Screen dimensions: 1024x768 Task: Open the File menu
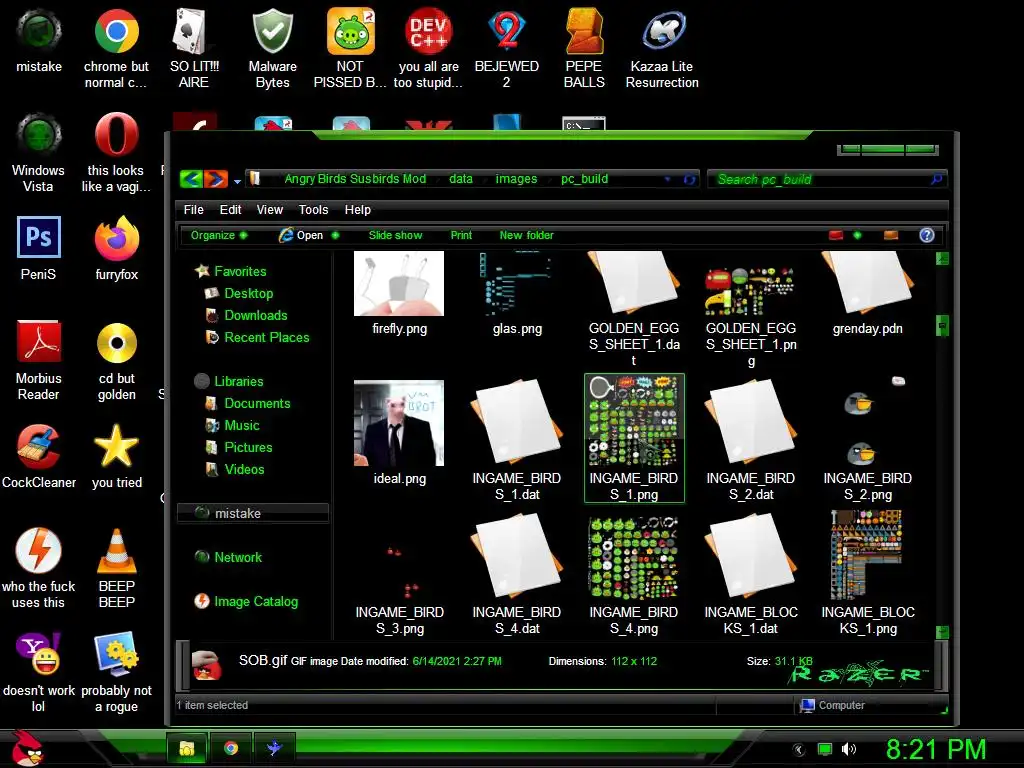(x=193, y=210)
